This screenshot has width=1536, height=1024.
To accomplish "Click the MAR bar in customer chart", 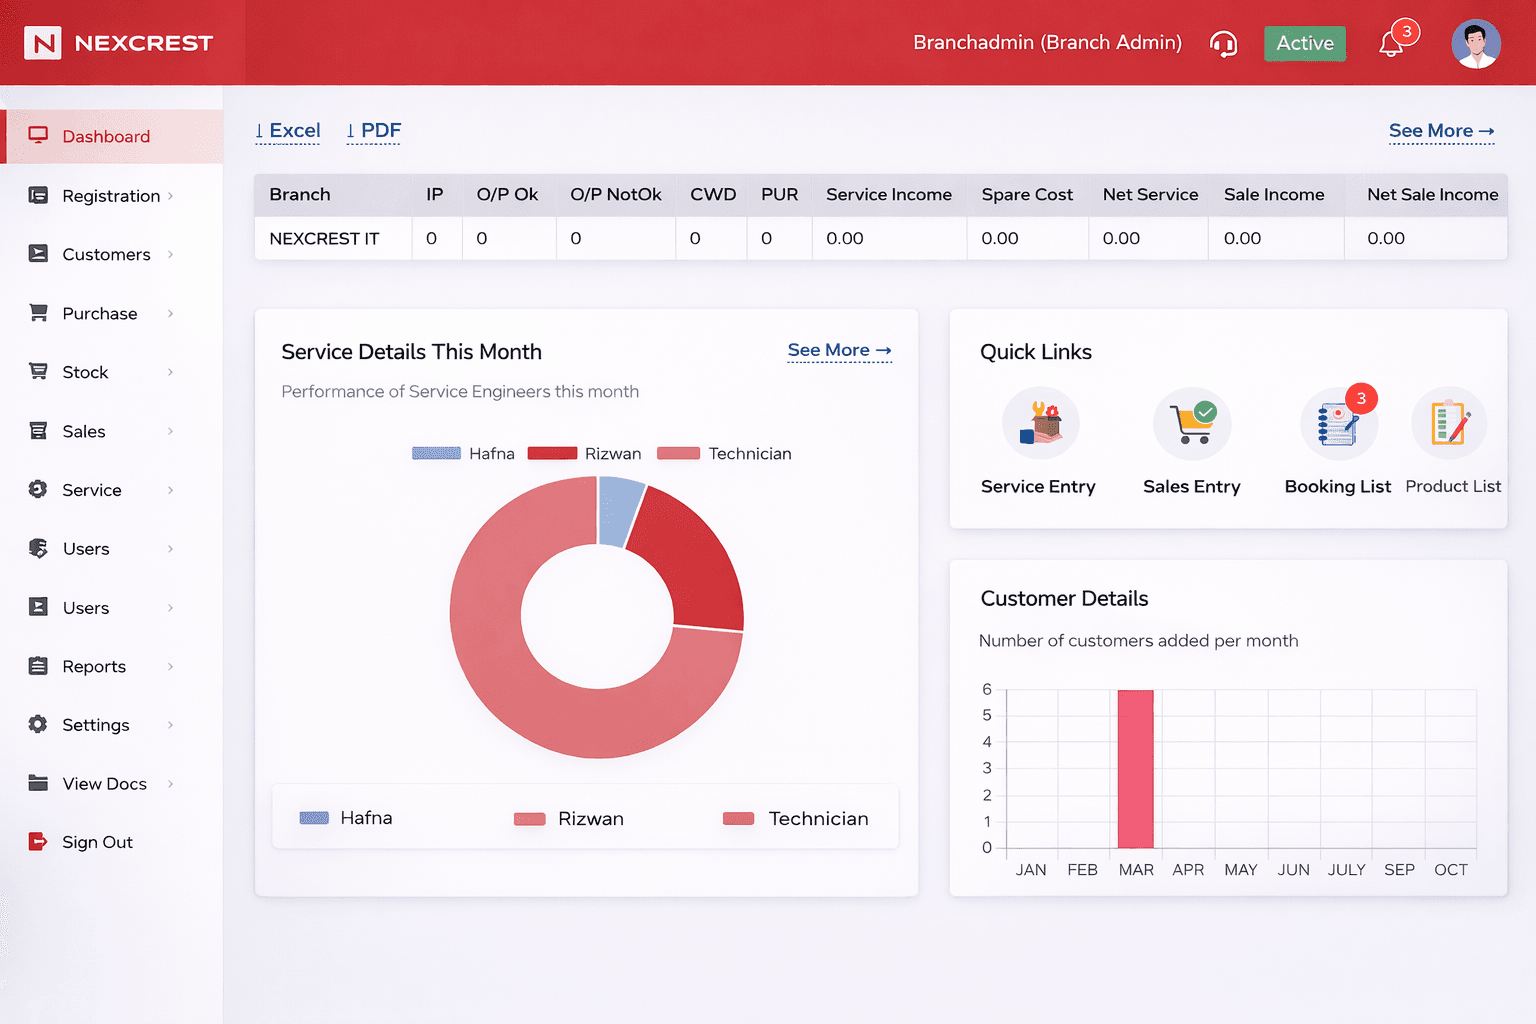I will [1135, 768].
